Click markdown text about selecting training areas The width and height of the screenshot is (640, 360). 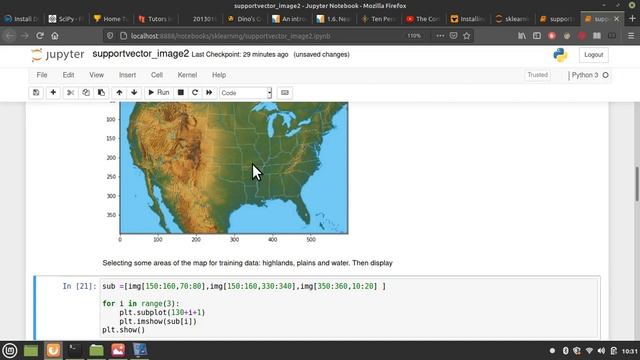(247, 263)
